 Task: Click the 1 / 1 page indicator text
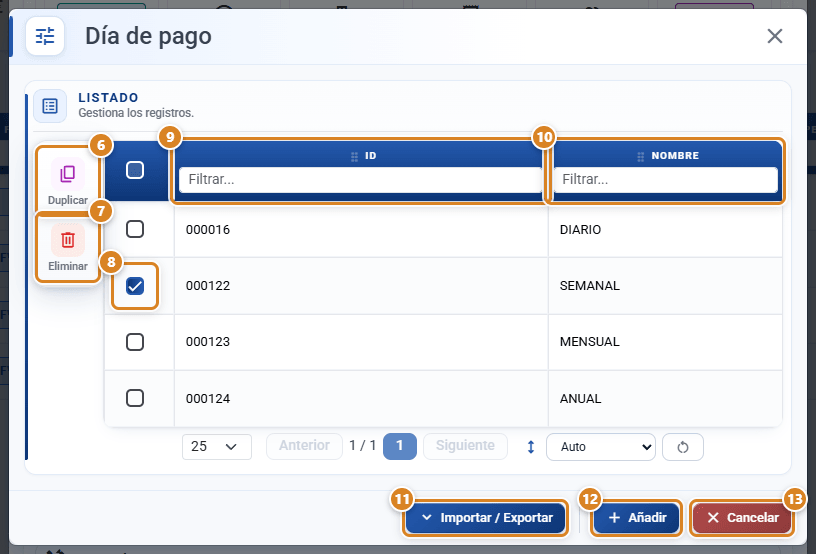pyautogui.click(x=363, y=446)
